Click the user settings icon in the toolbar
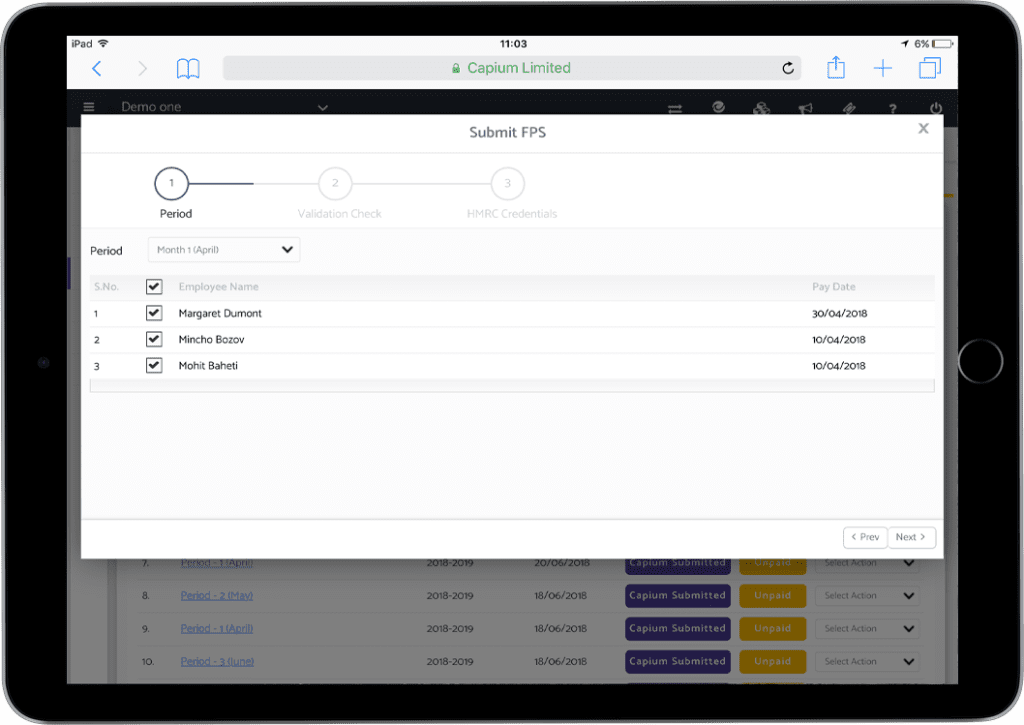 (762, 107)
